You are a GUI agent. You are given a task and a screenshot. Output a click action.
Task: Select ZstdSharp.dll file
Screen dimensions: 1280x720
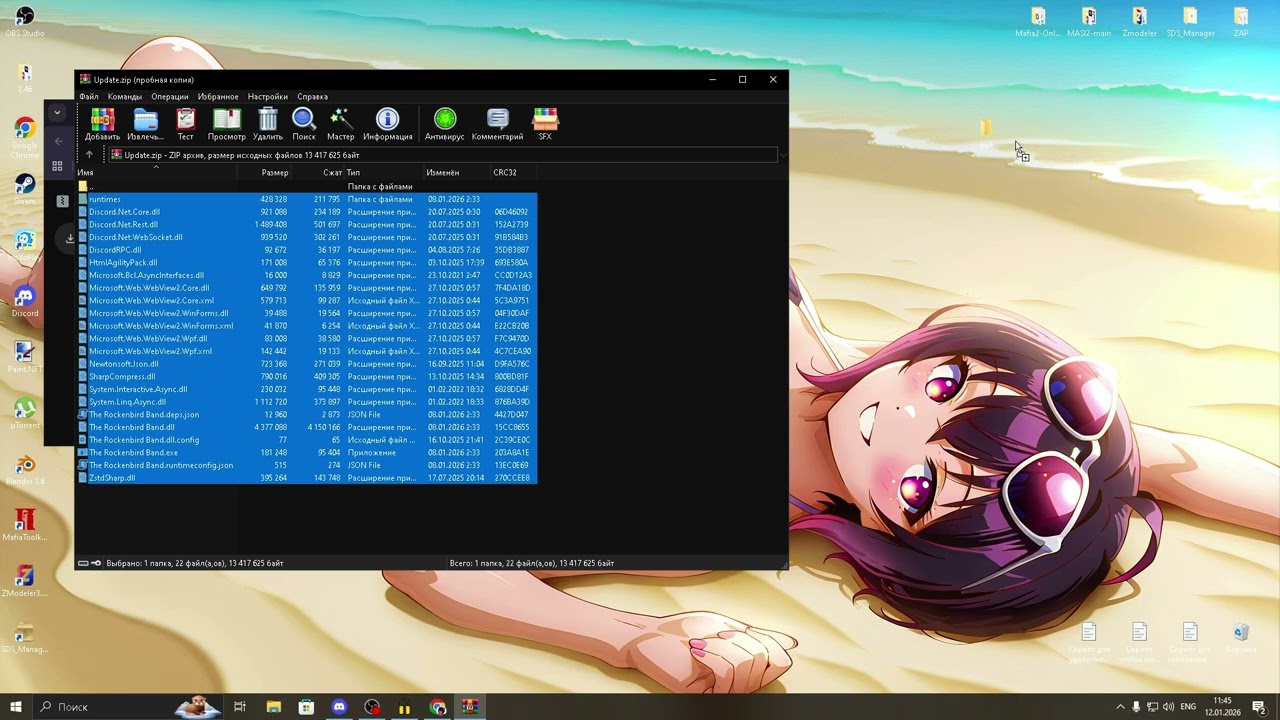click(x=307, y=478)
